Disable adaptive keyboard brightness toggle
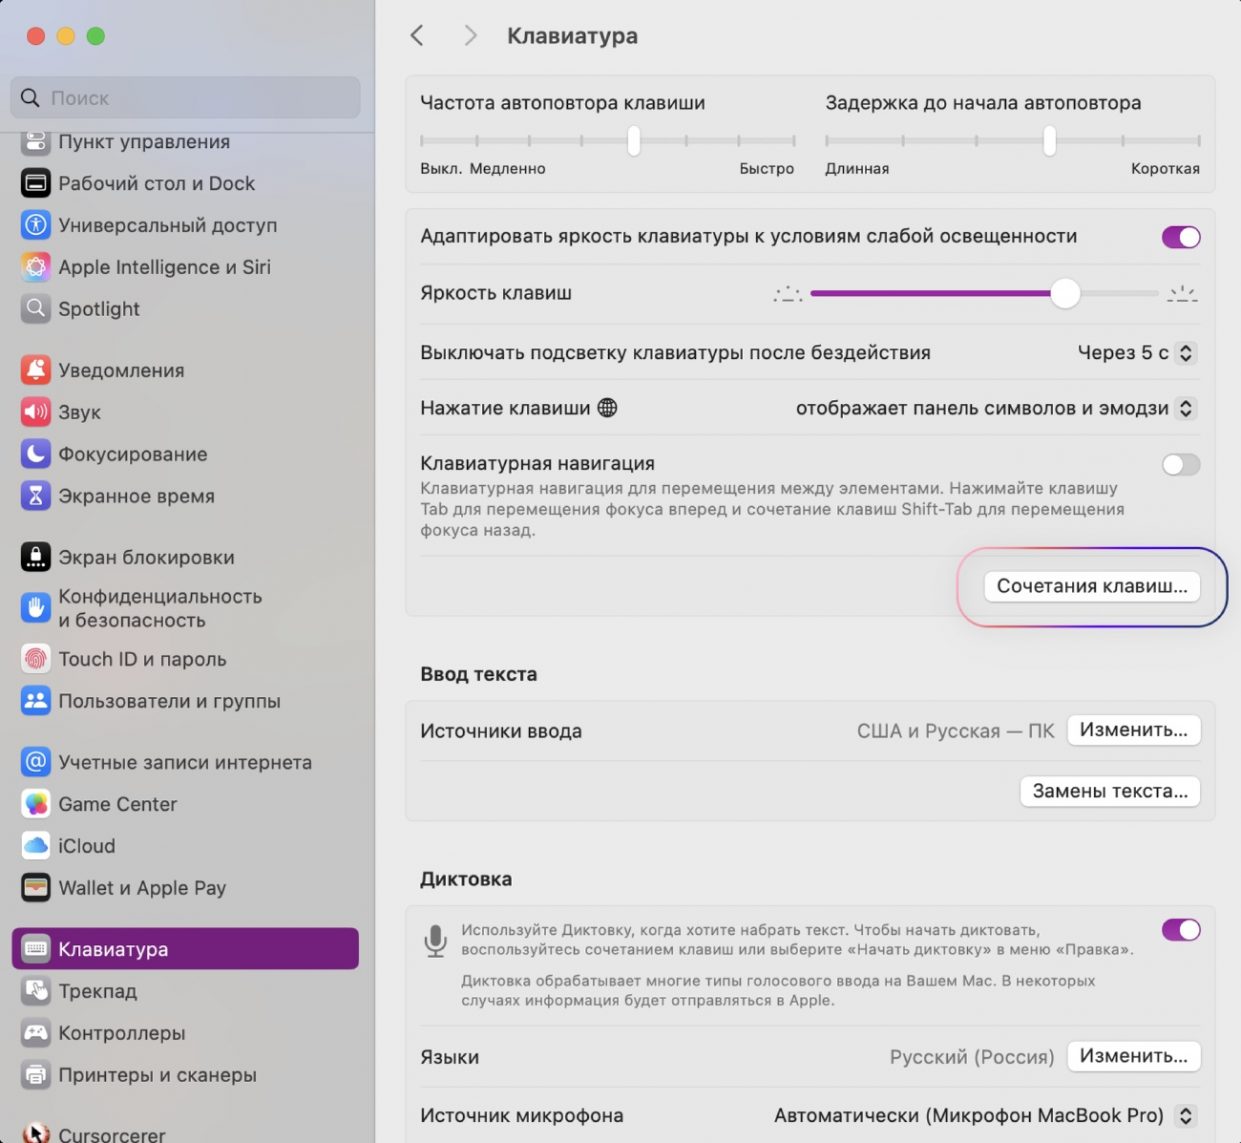This screenshot has height=1143, width=1241. pos(1180,237)
